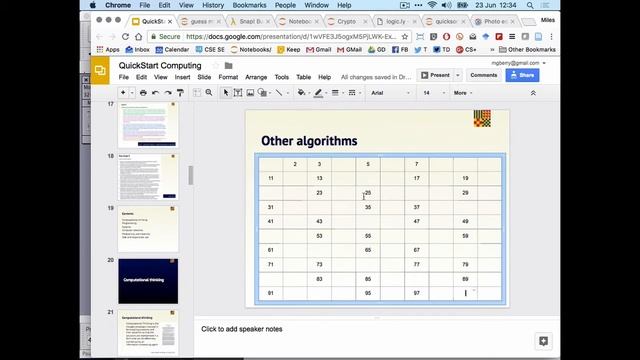Screen dimensions: 640x360
Task: Open the Format menu in Slides
Action: click(x=228, y=77)
